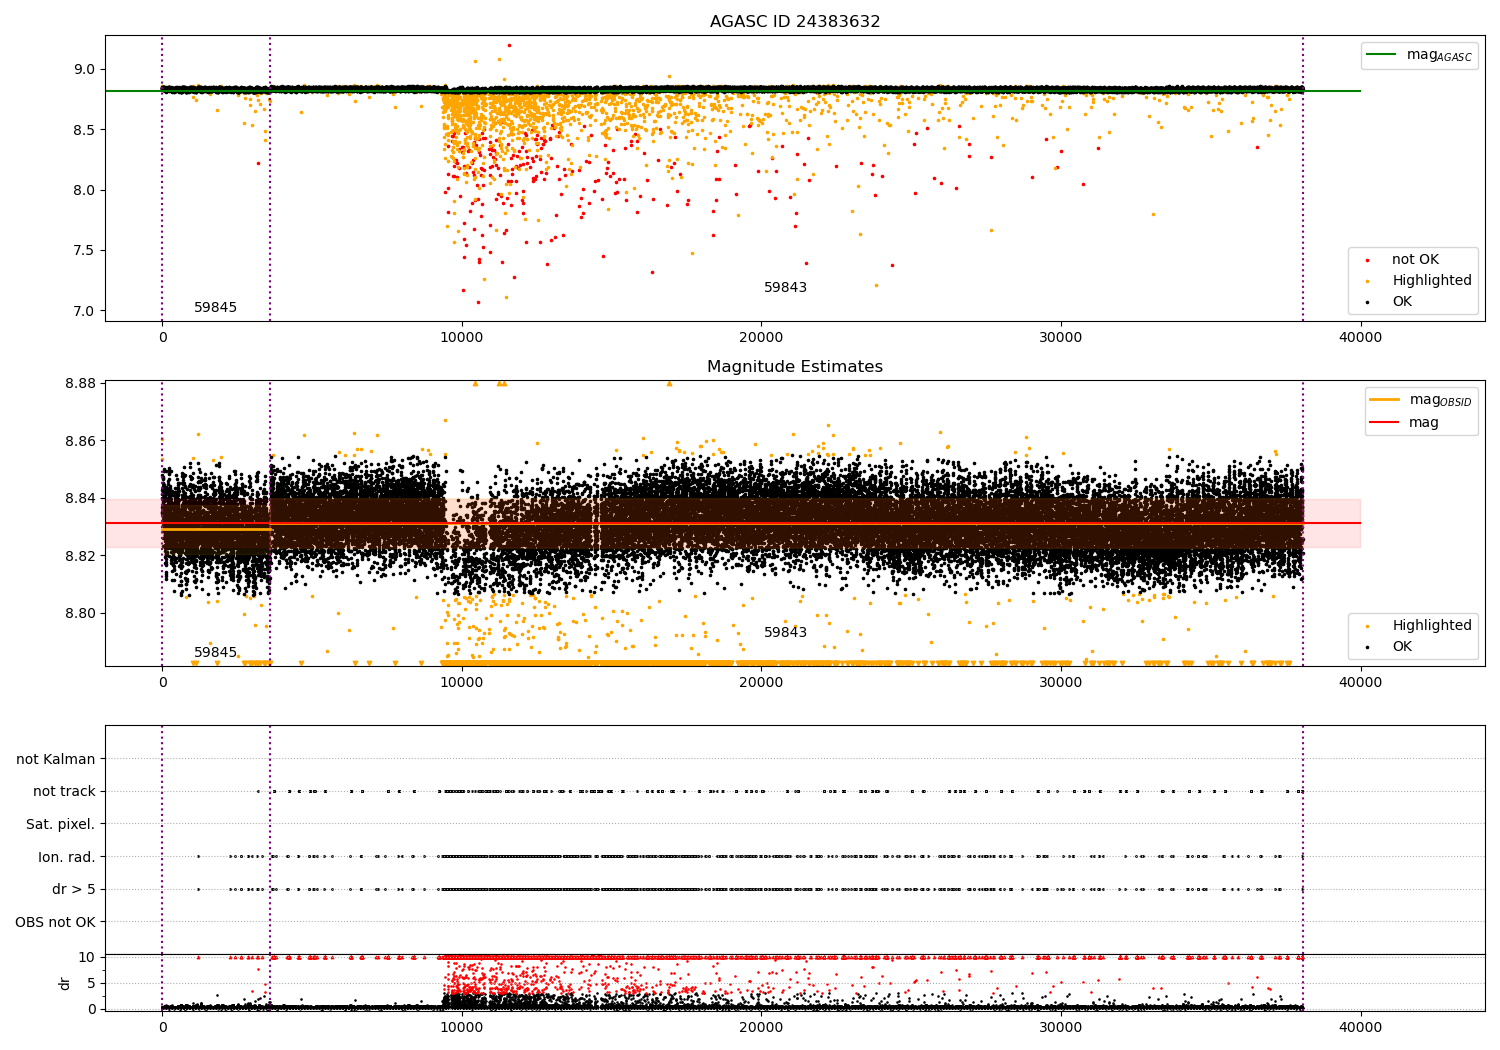Image resolution: width=1500 pixels, height=1050 pixels.
Task: Click the 'OBS not OK' row label
Action: pos(55,922)
